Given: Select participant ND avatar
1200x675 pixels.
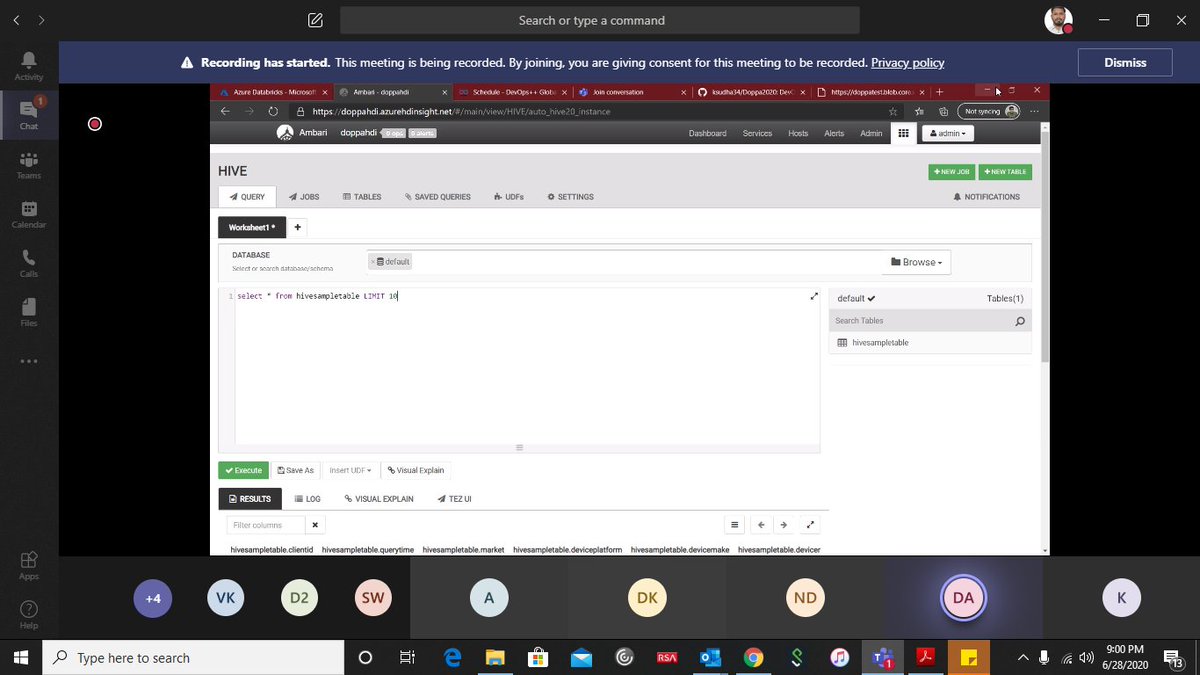Looking at the screenshot, I should point(805,598).
